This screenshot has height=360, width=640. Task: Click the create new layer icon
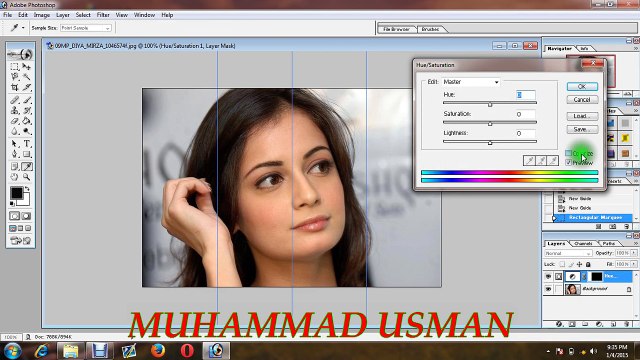click(x=613, y=324)
